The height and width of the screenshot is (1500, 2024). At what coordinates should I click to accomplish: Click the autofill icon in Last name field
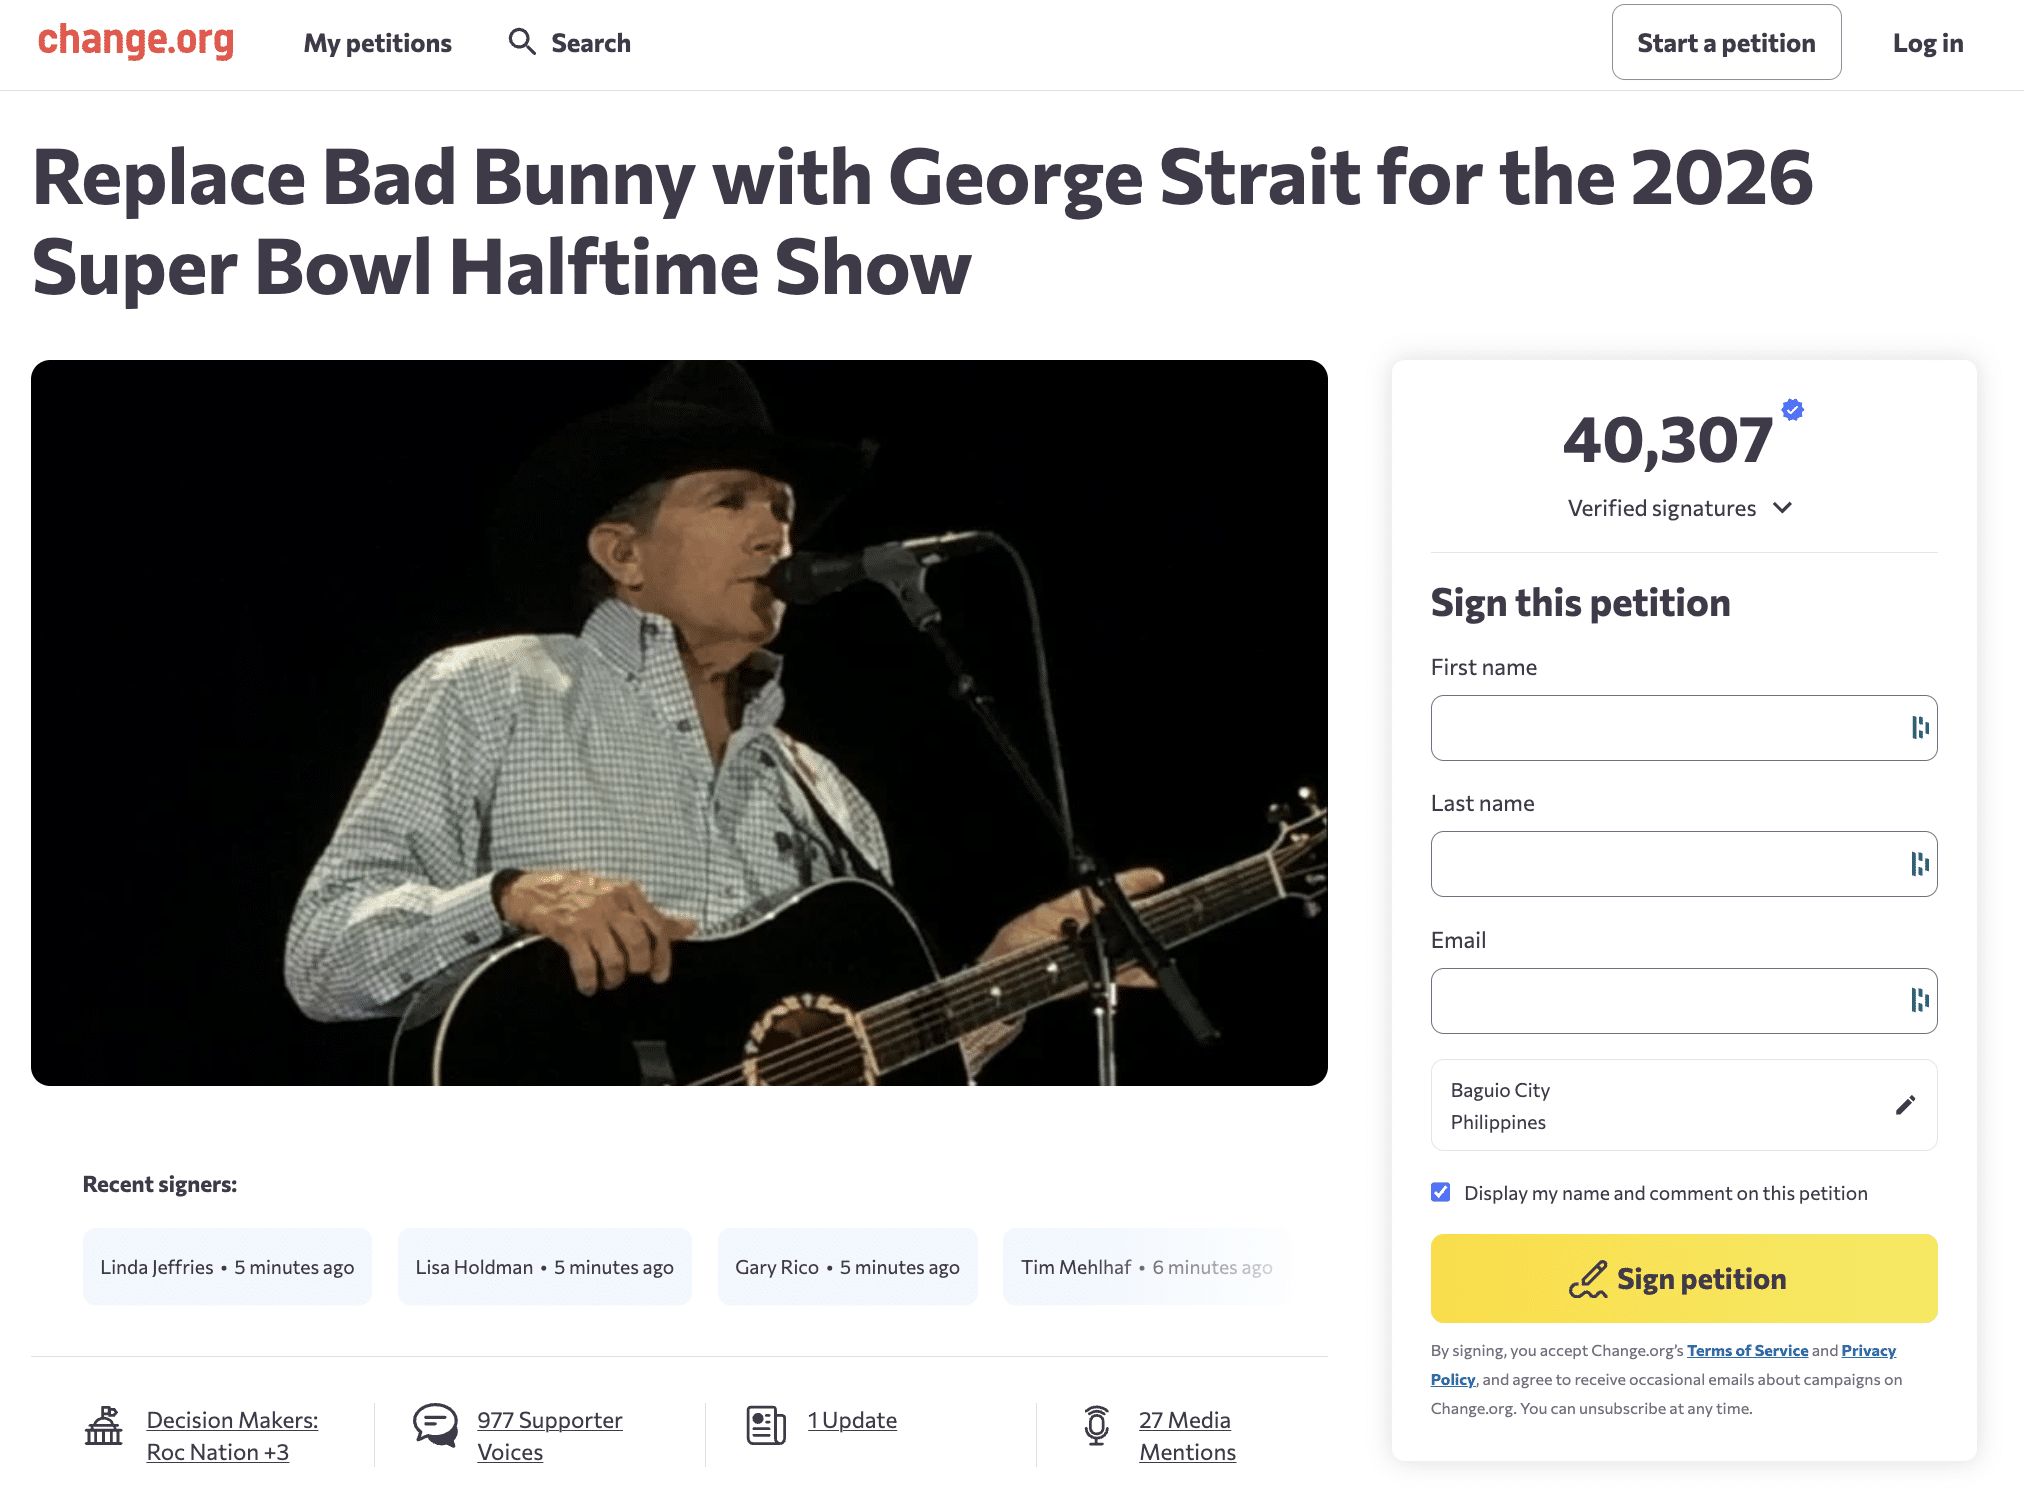coord(1920,864)
